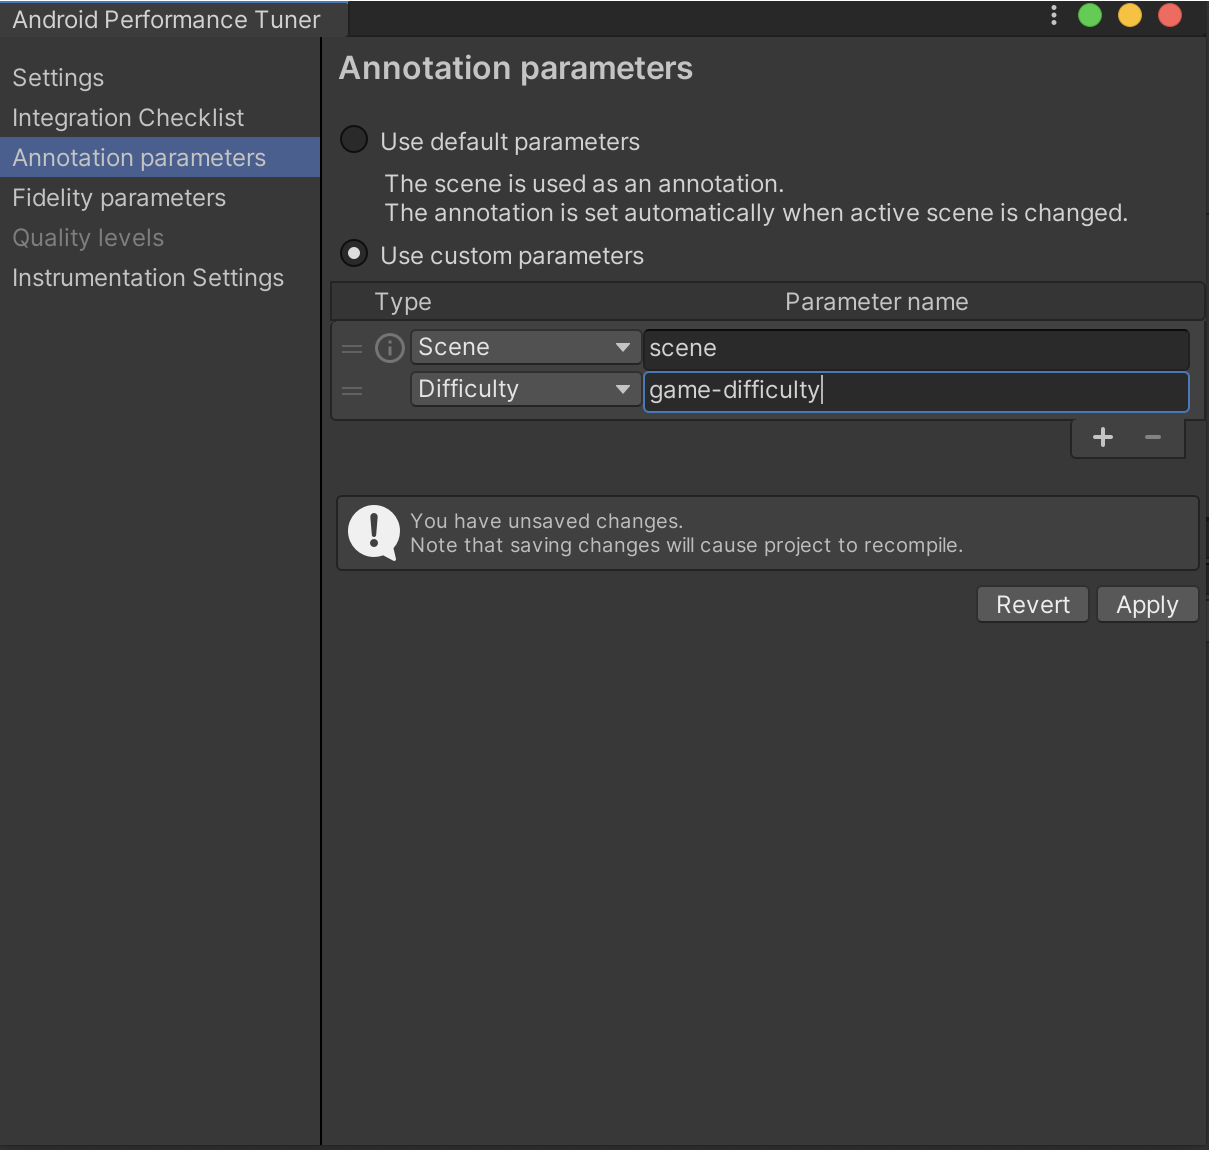
Task: Click the plus icon to add parameter
Action: (1102, 437)
